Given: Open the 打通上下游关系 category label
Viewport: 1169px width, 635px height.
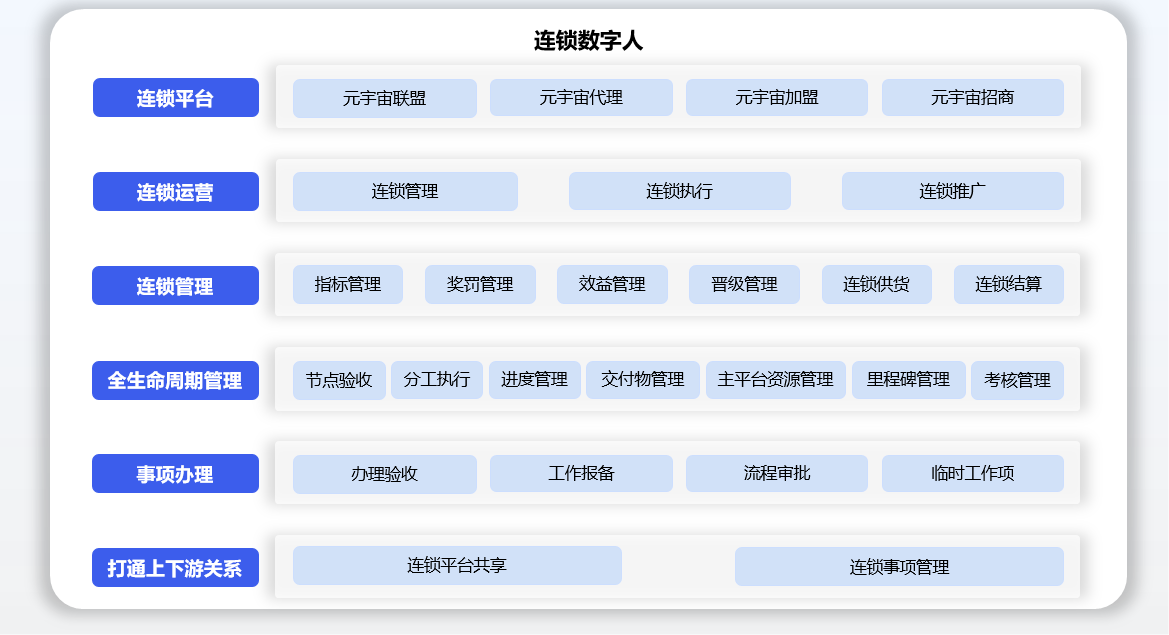Looking at the screenshot, I should tap(175, 568).
